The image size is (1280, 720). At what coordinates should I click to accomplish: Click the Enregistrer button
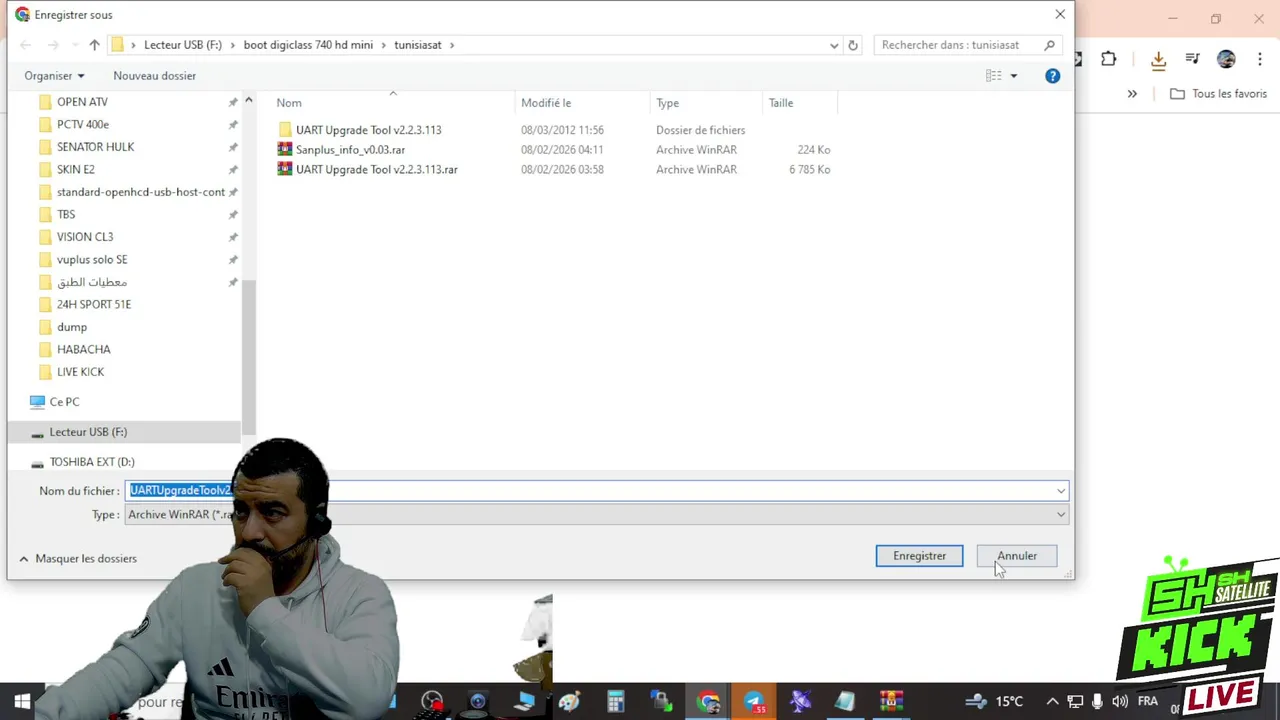(919, 556)
